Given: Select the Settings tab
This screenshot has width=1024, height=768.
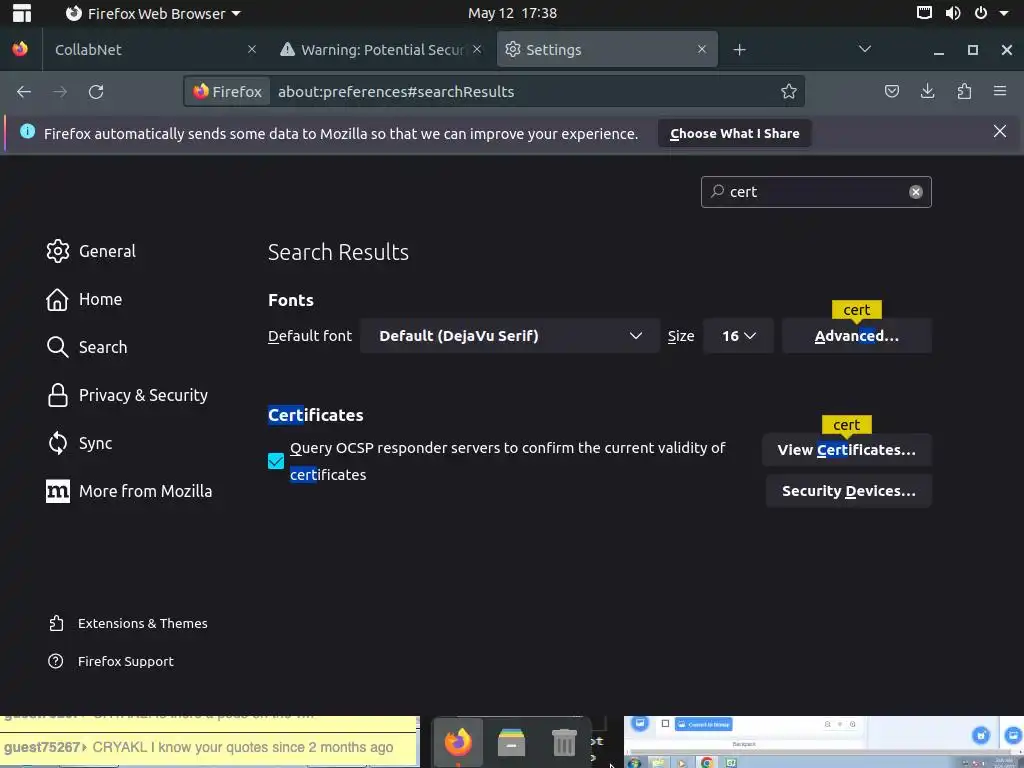Looking at the screenshot, I should 607,50.
